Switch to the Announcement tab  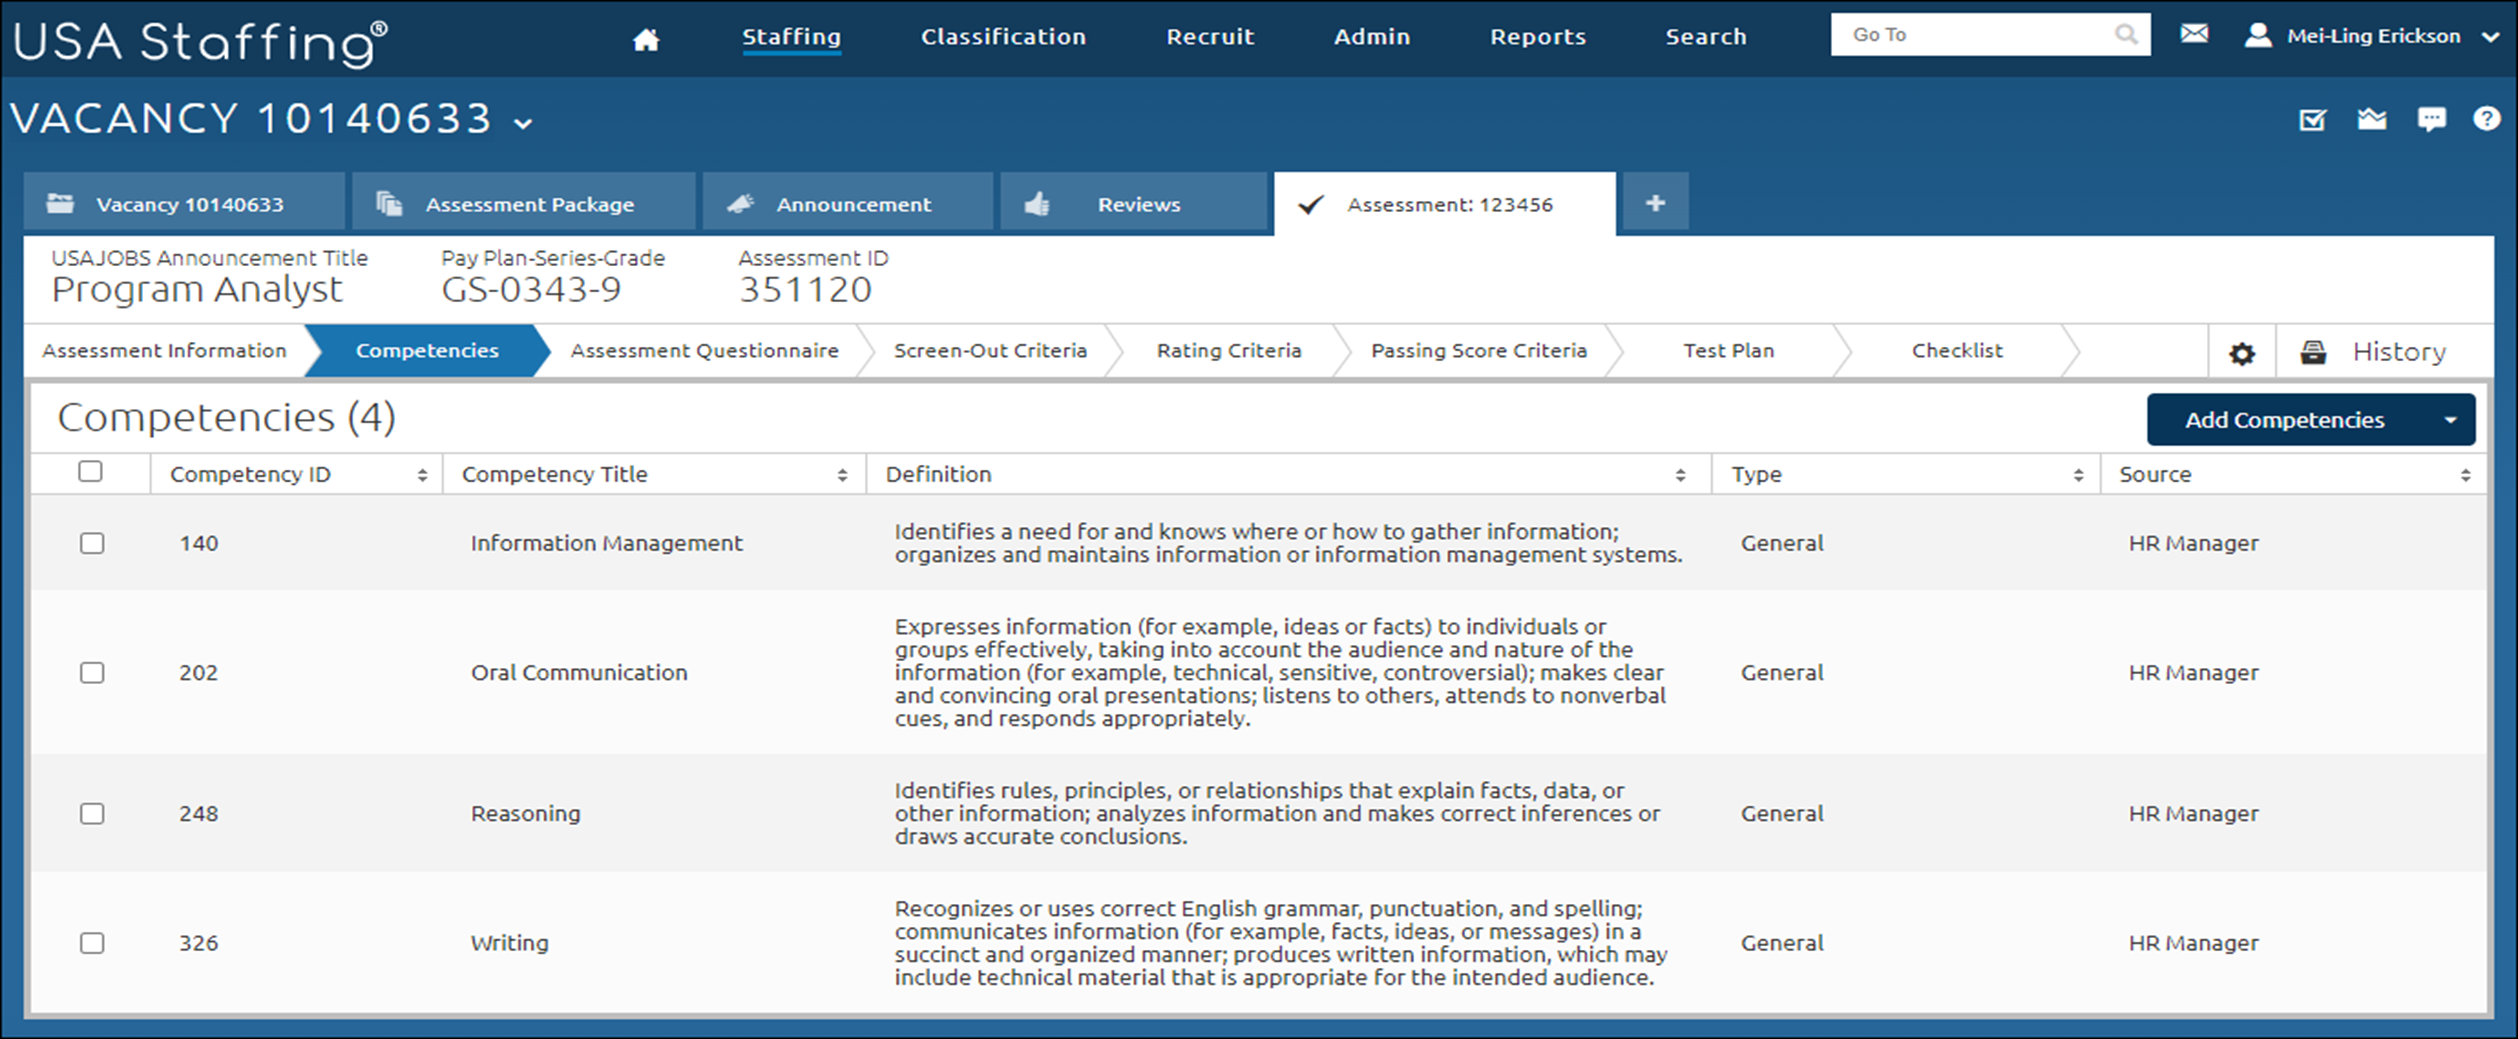coord(848,203)
